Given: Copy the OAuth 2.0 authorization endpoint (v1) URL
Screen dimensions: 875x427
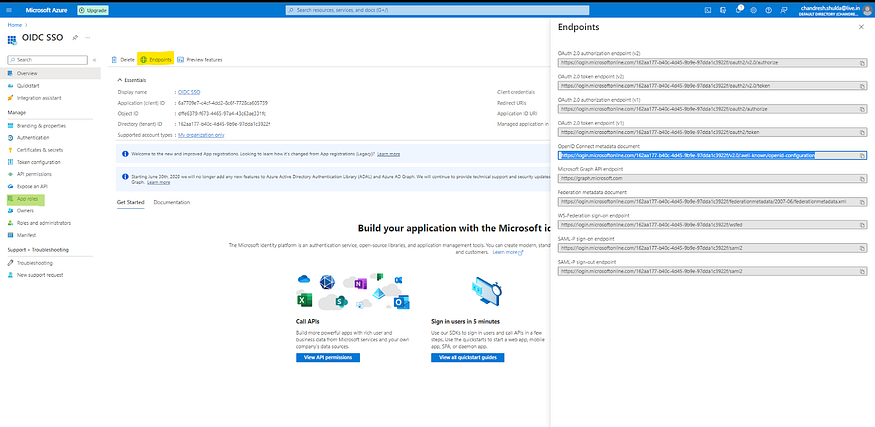Looking at the screenshot, I should pyautogui.click(x=862, y=109).
